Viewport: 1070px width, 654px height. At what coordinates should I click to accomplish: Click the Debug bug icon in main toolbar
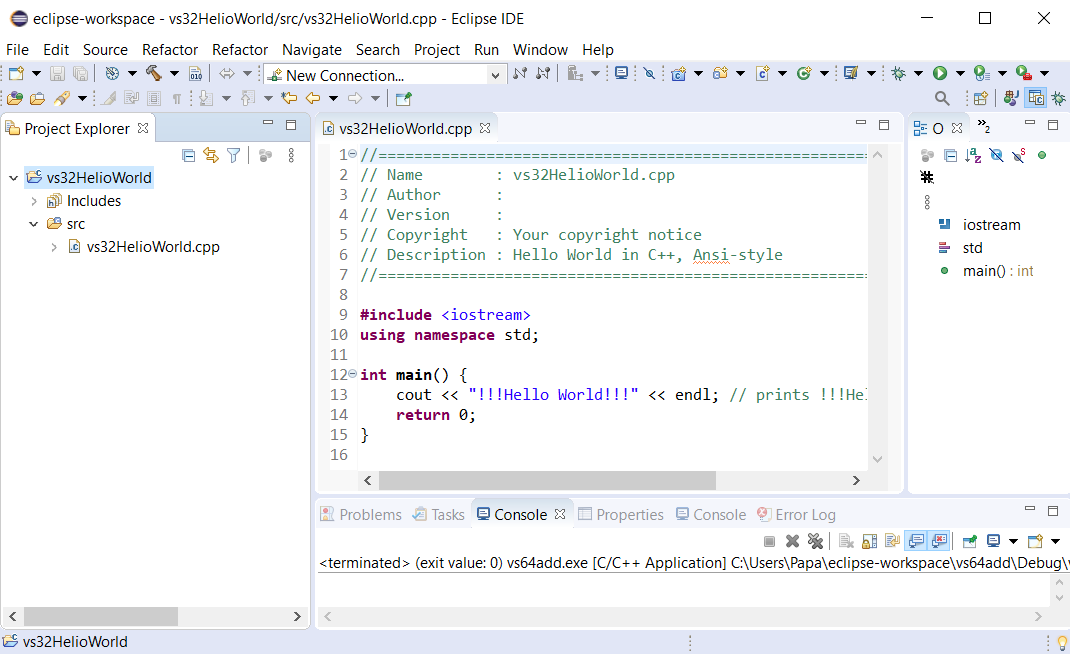click(x=898, y=73)
